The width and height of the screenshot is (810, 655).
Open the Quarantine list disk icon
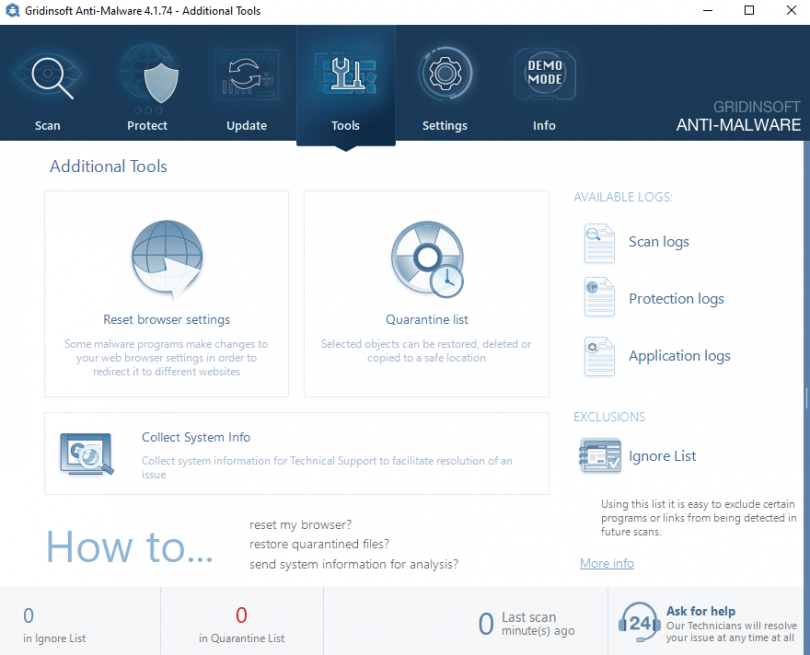pos(426,258)
